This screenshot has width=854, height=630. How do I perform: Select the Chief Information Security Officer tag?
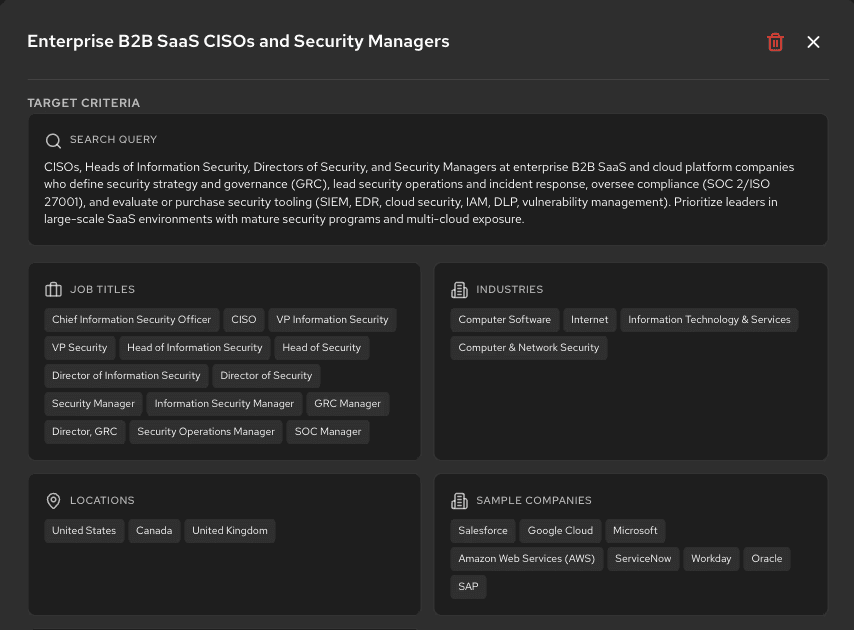tap(131, 320)
